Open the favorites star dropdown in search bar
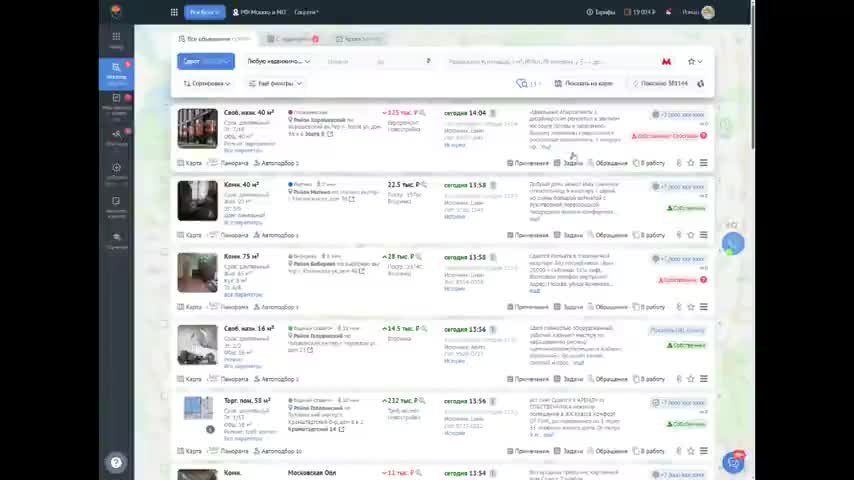854x480 pixels. pos(694,62)
